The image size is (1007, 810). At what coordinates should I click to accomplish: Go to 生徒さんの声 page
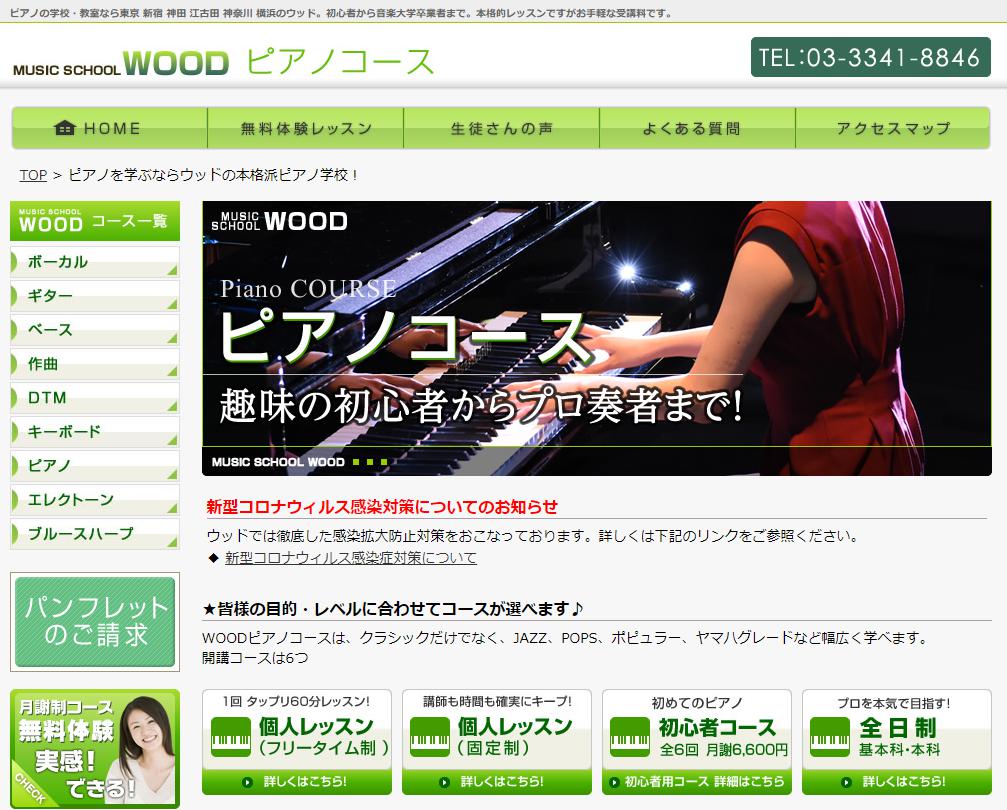(x=502, y=128)
